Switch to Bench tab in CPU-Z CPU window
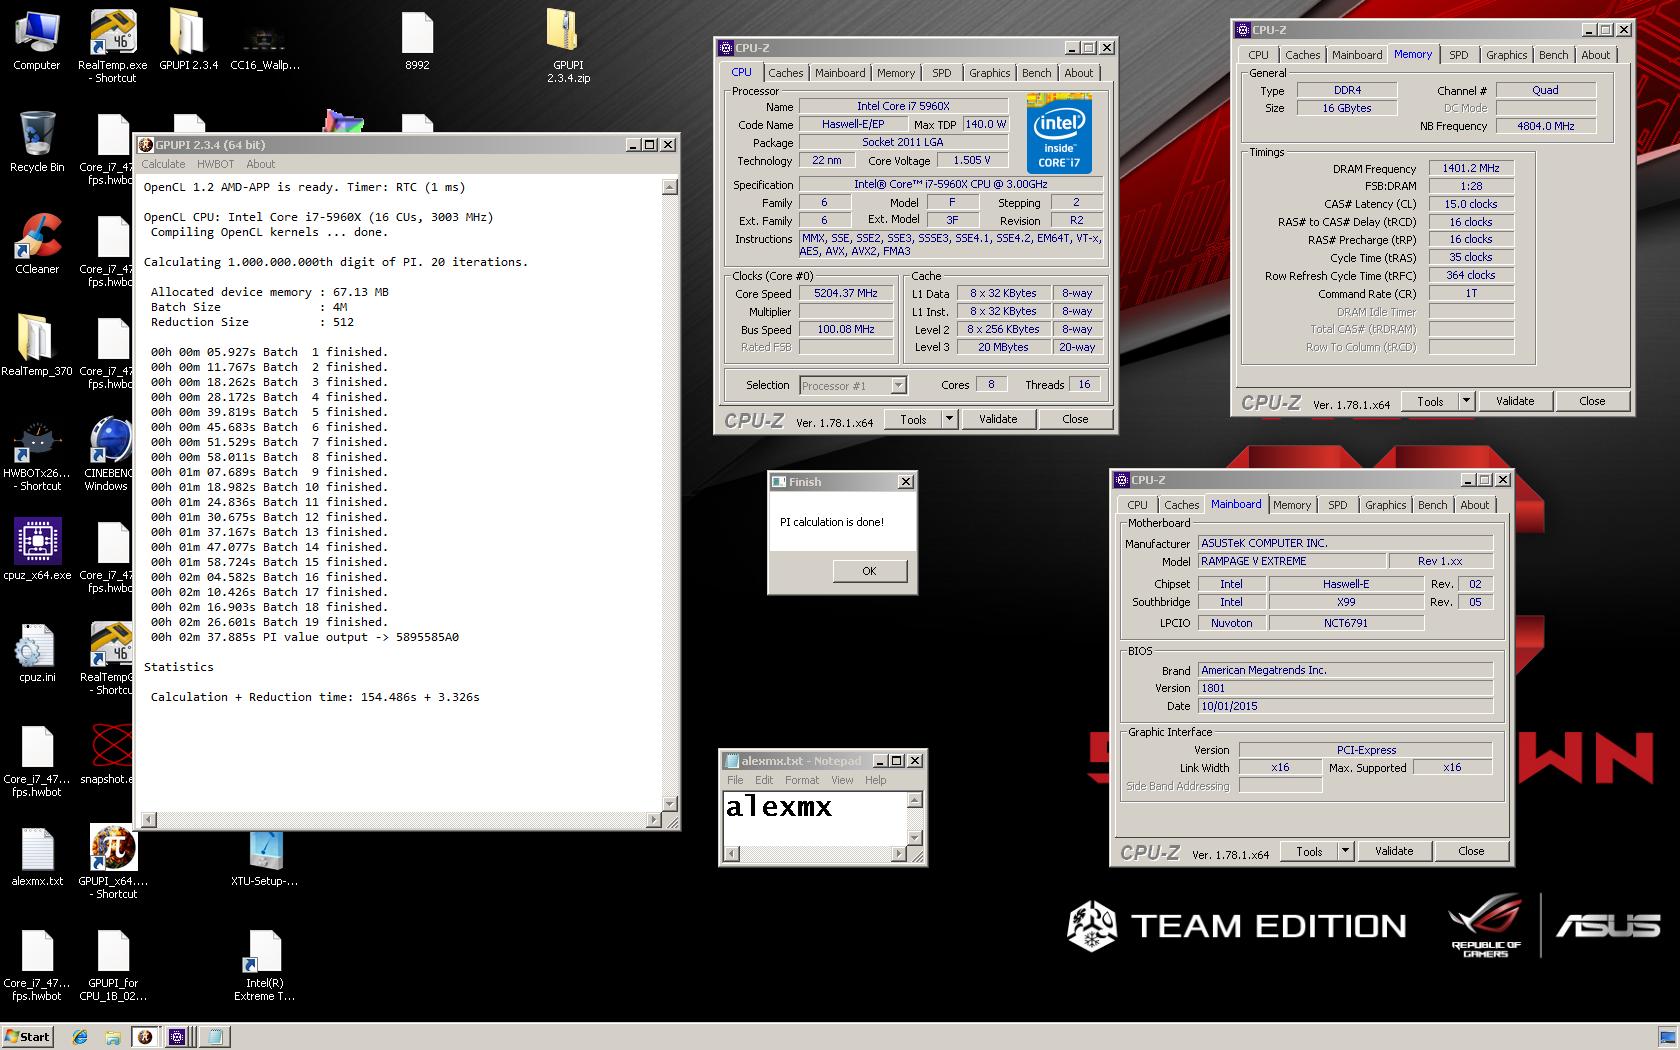 (1036, 73)
